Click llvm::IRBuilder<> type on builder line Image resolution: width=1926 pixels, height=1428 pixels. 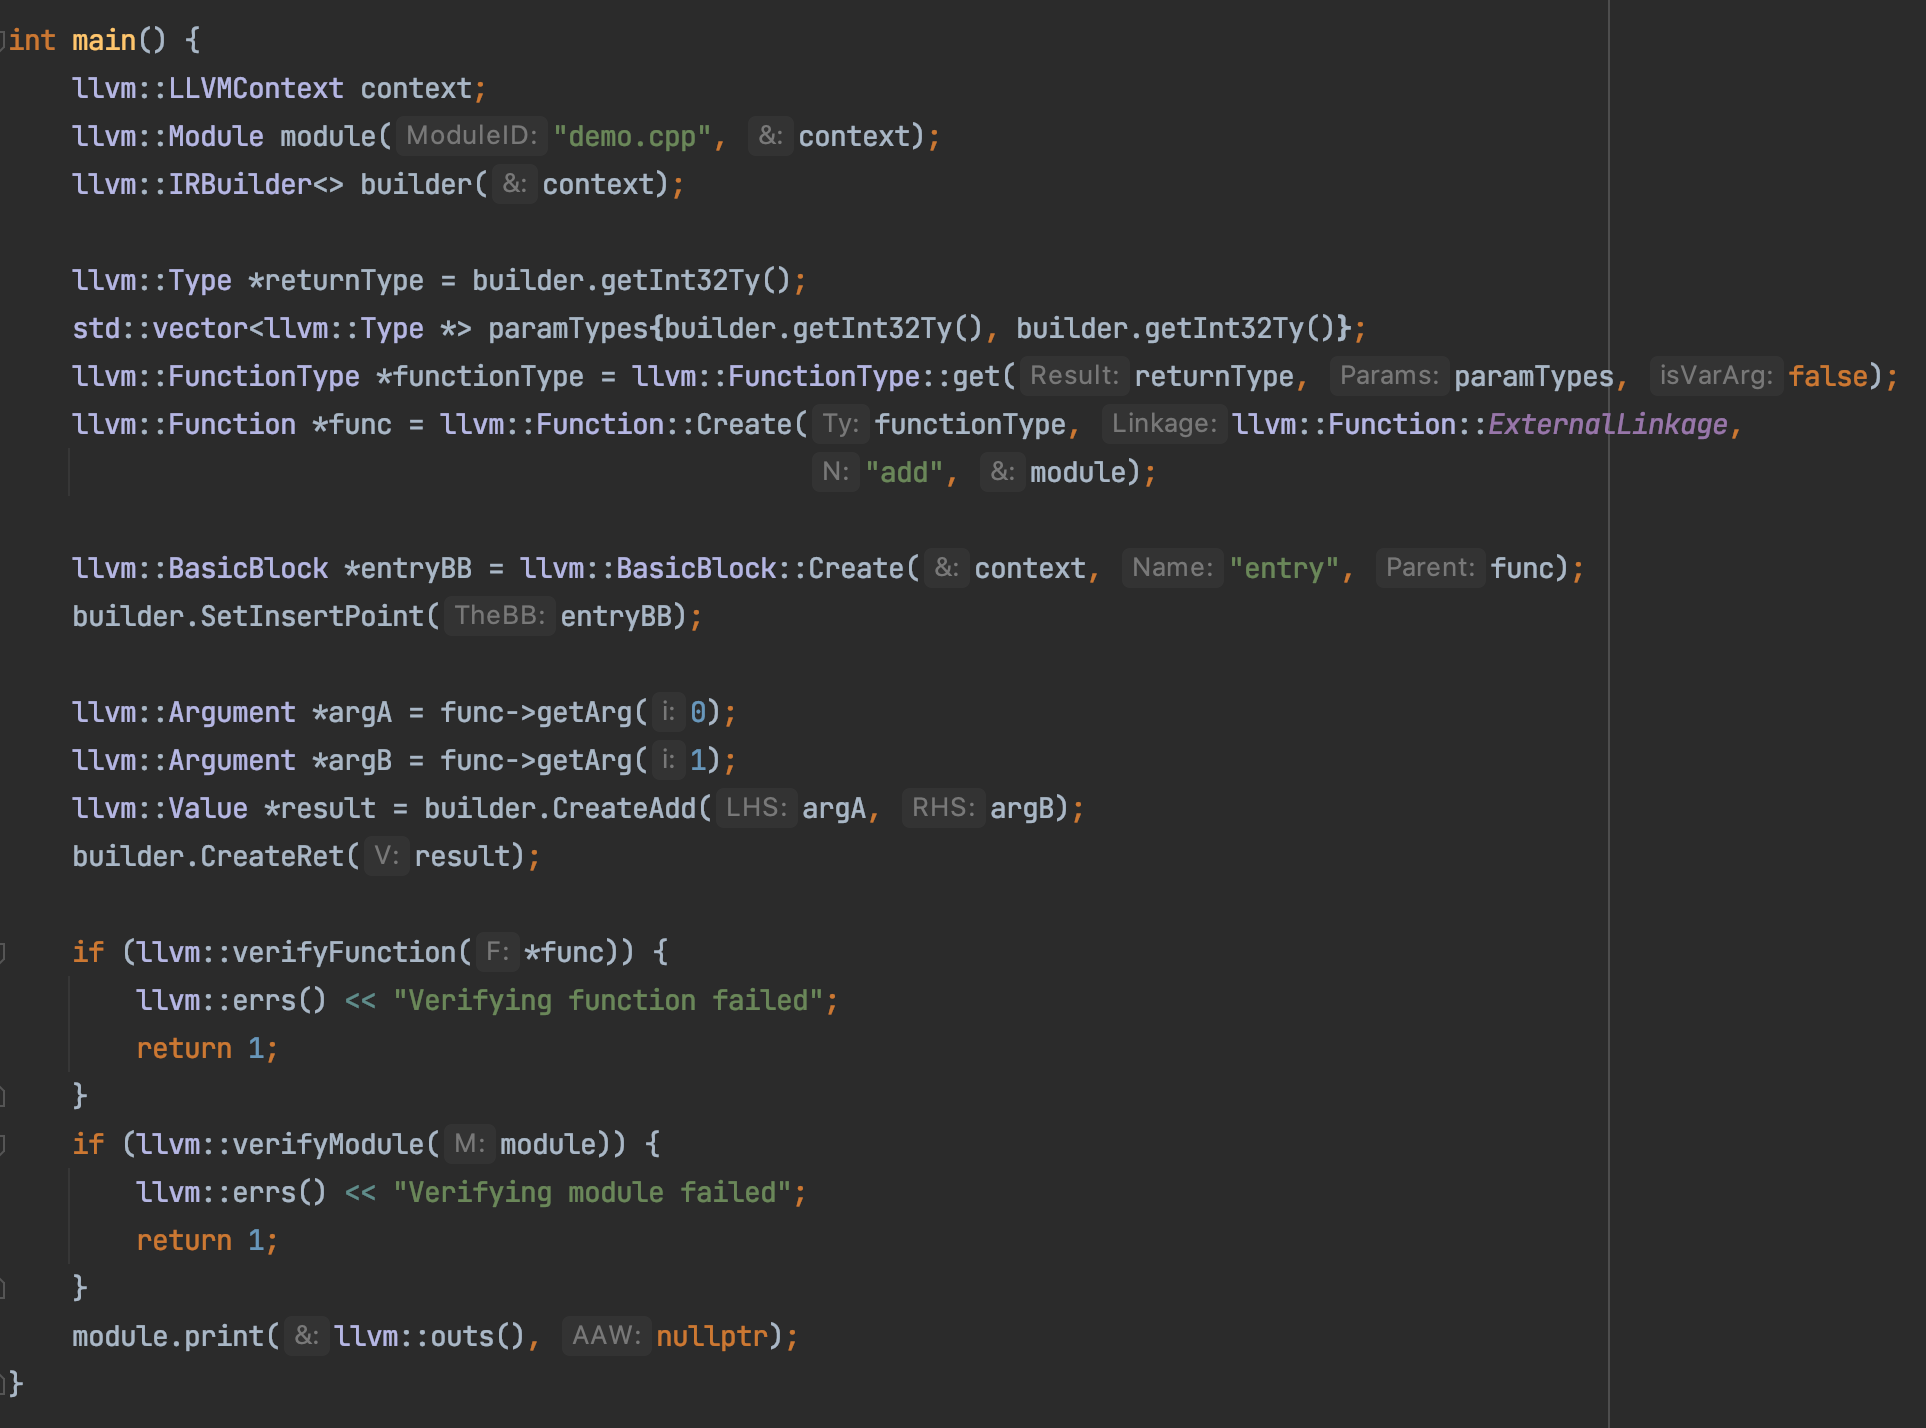(x=208, y=184)
